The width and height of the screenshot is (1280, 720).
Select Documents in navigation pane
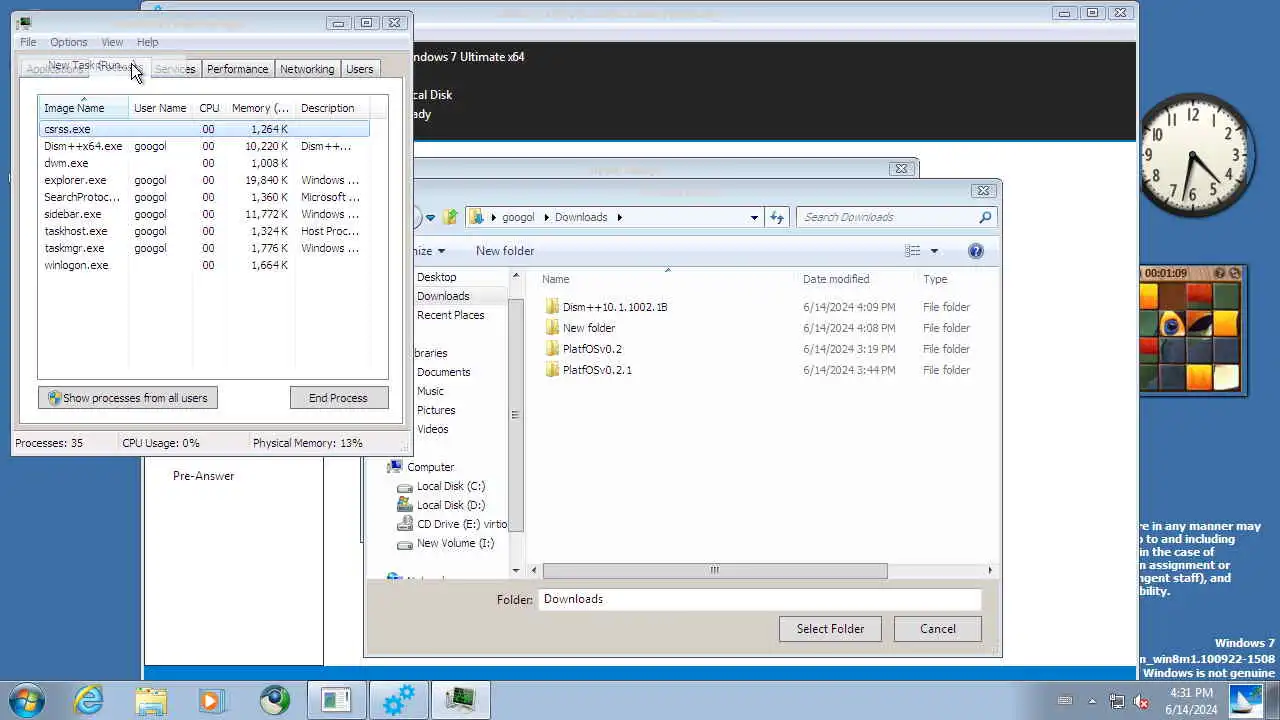443,372
